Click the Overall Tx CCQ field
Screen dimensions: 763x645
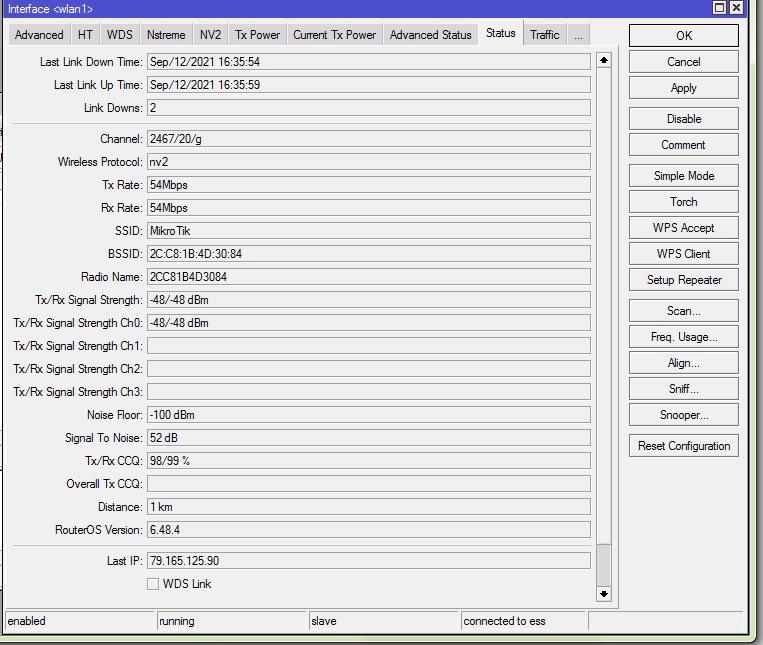click(x=369, y=484)
